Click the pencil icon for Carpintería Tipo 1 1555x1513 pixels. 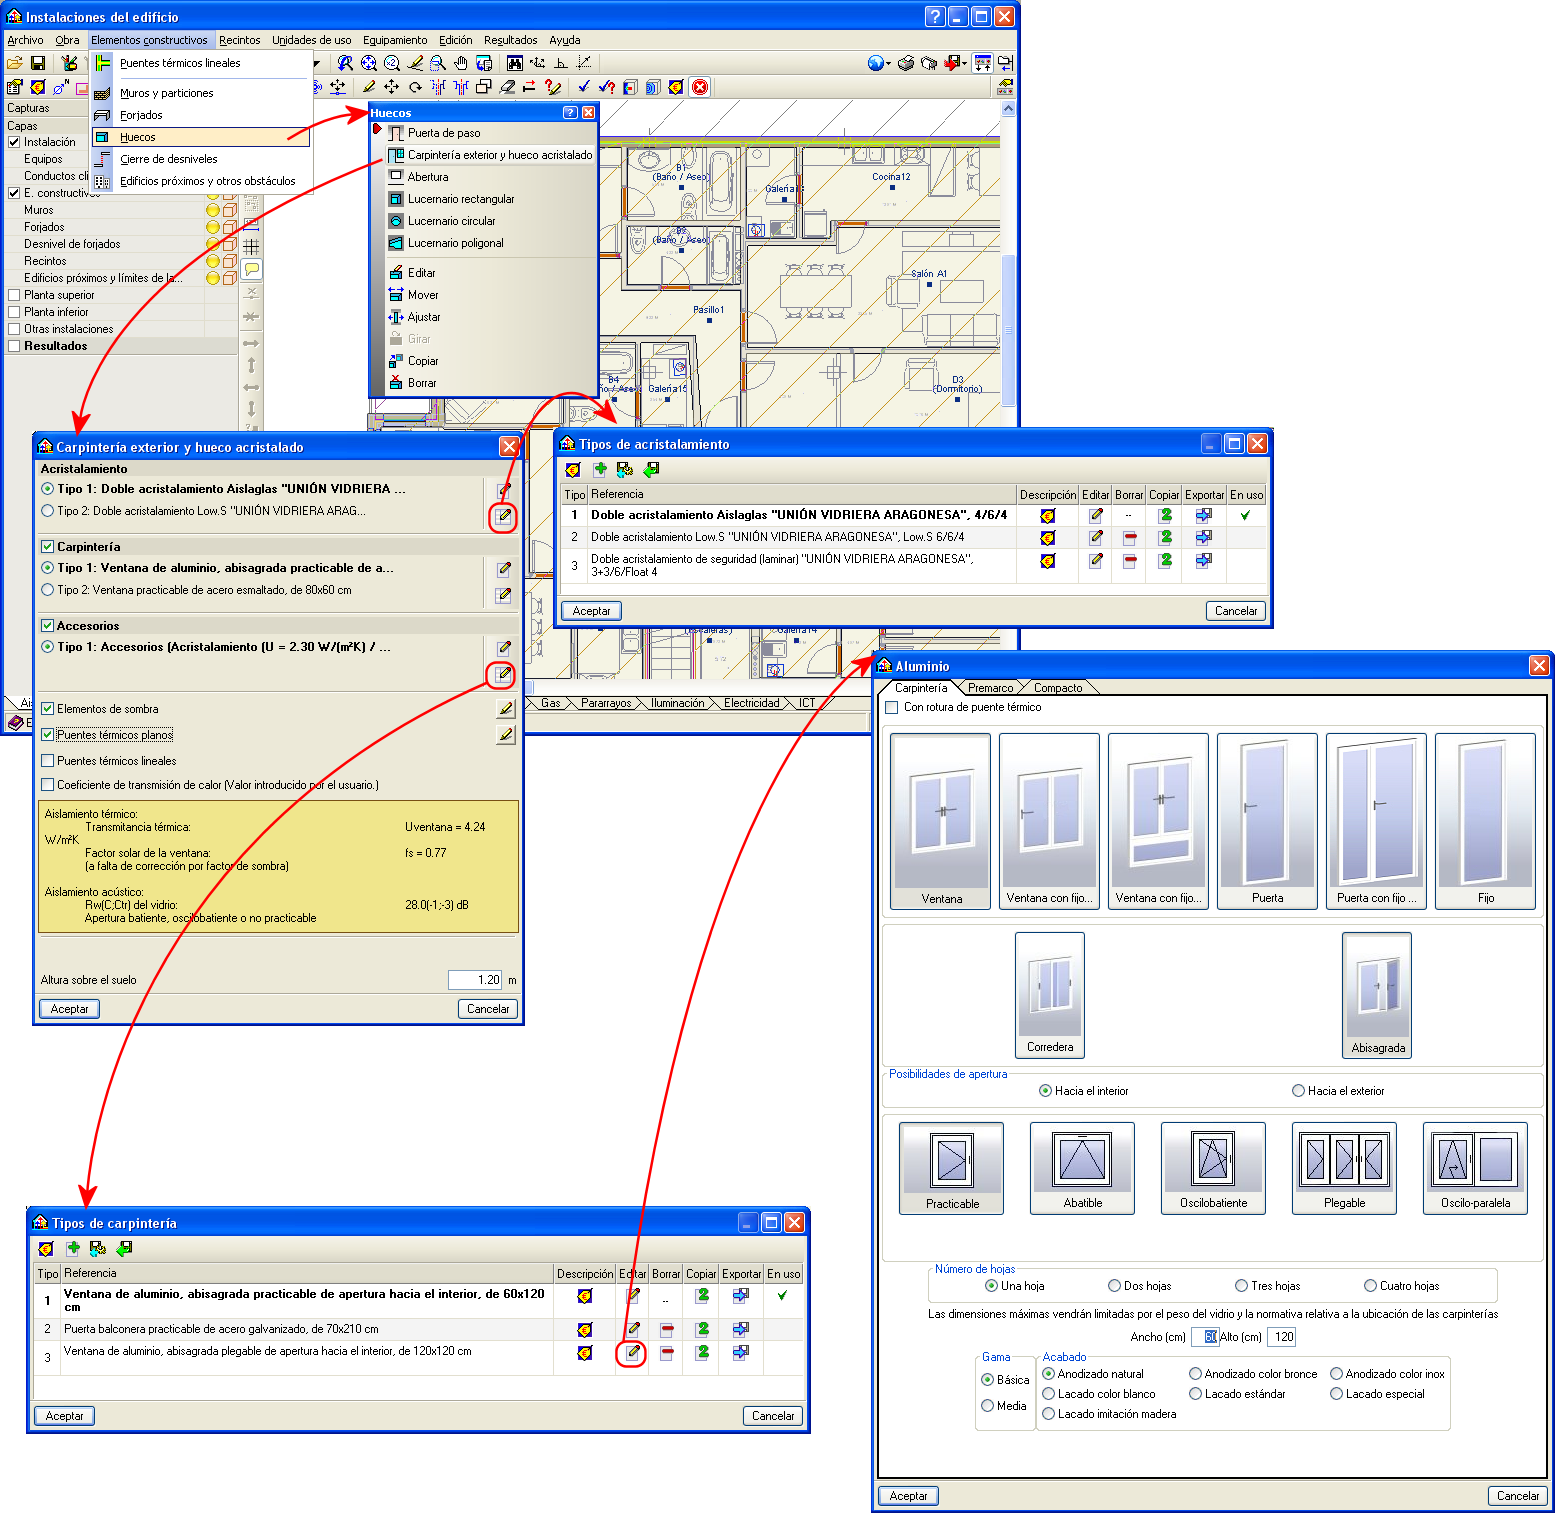point(504,569)
